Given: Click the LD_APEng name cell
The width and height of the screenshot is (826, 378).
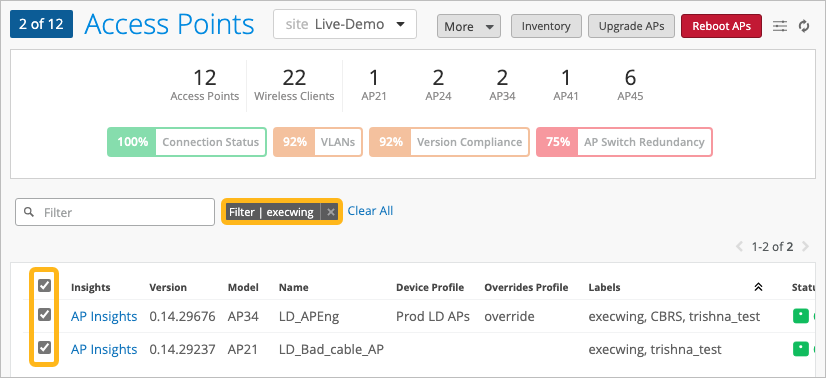Looking at the screenshot, I should click(x=309, y=317).
